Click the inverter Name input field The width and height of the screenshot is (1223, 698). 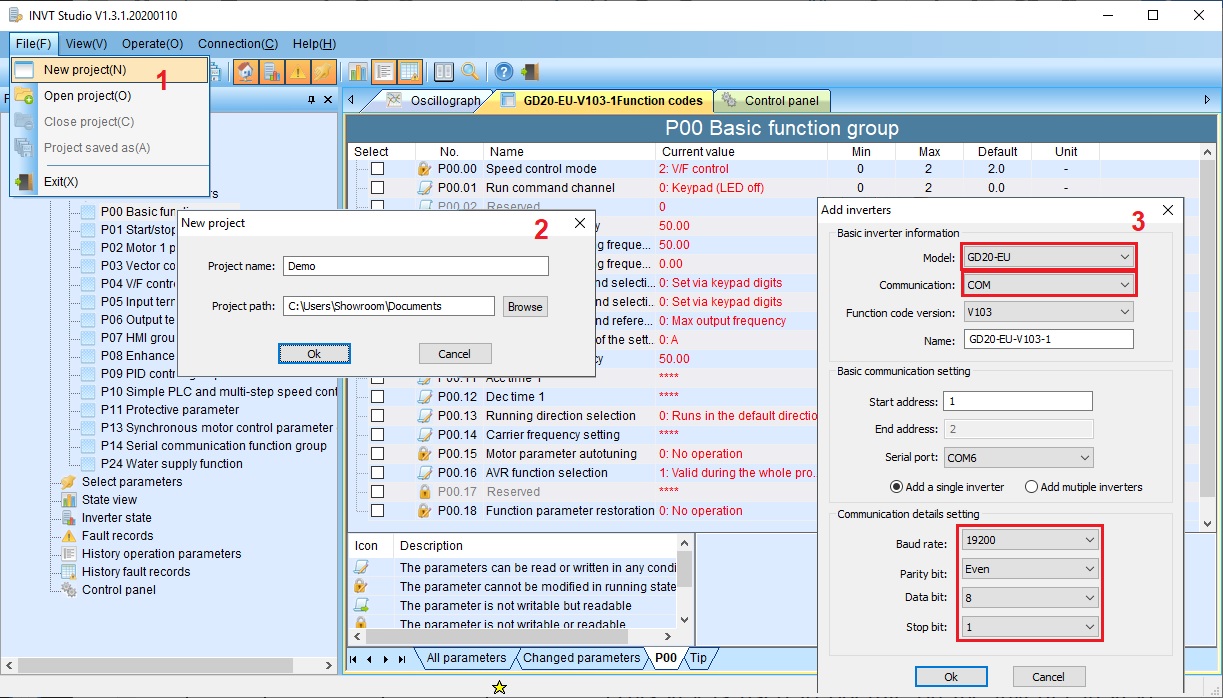pyautogui.click(x=1048, y=340)
